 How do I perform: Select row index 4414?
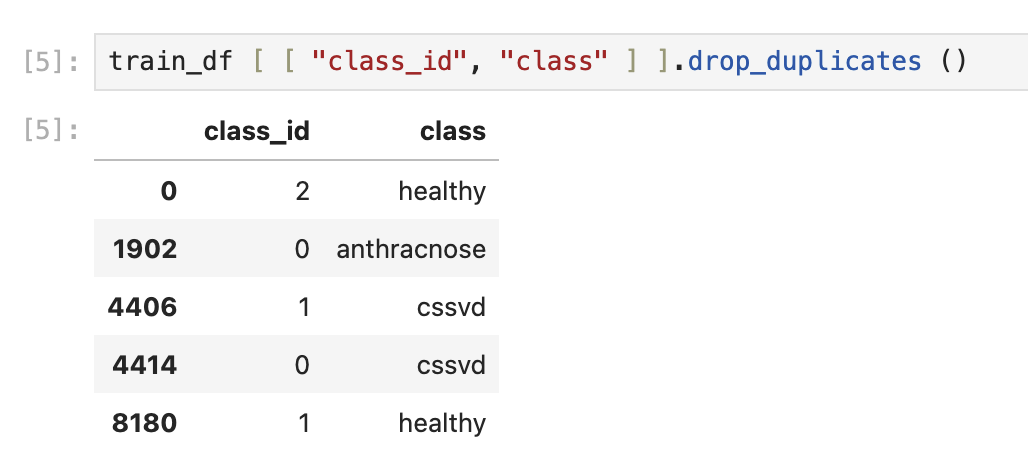tap(142, 365)
